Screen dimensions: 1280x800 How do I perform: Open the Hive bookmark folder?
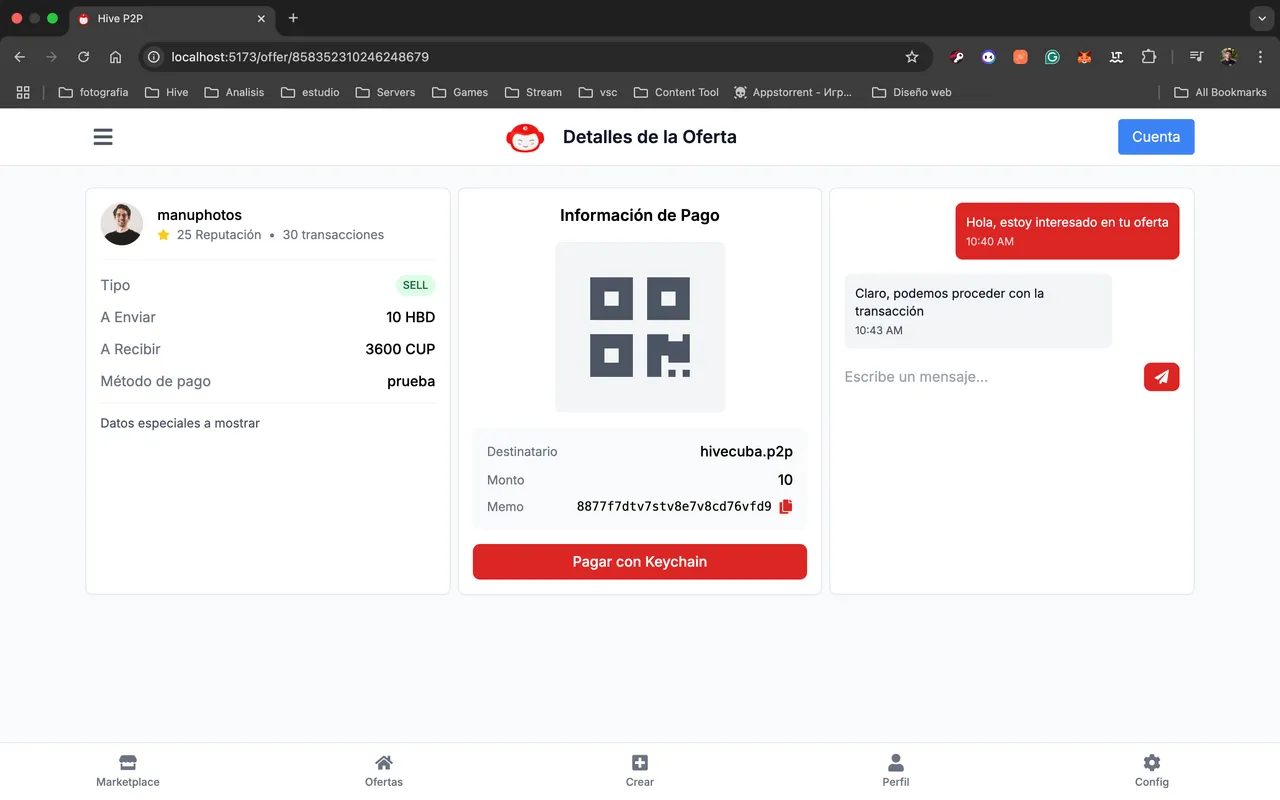[x=166, y=92]
